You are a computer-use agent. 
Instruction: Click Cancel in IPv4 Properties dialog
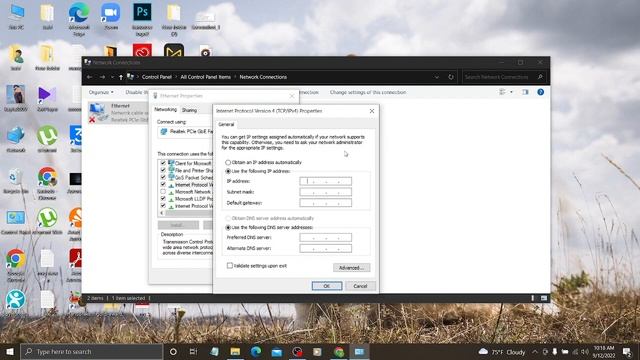360,286
